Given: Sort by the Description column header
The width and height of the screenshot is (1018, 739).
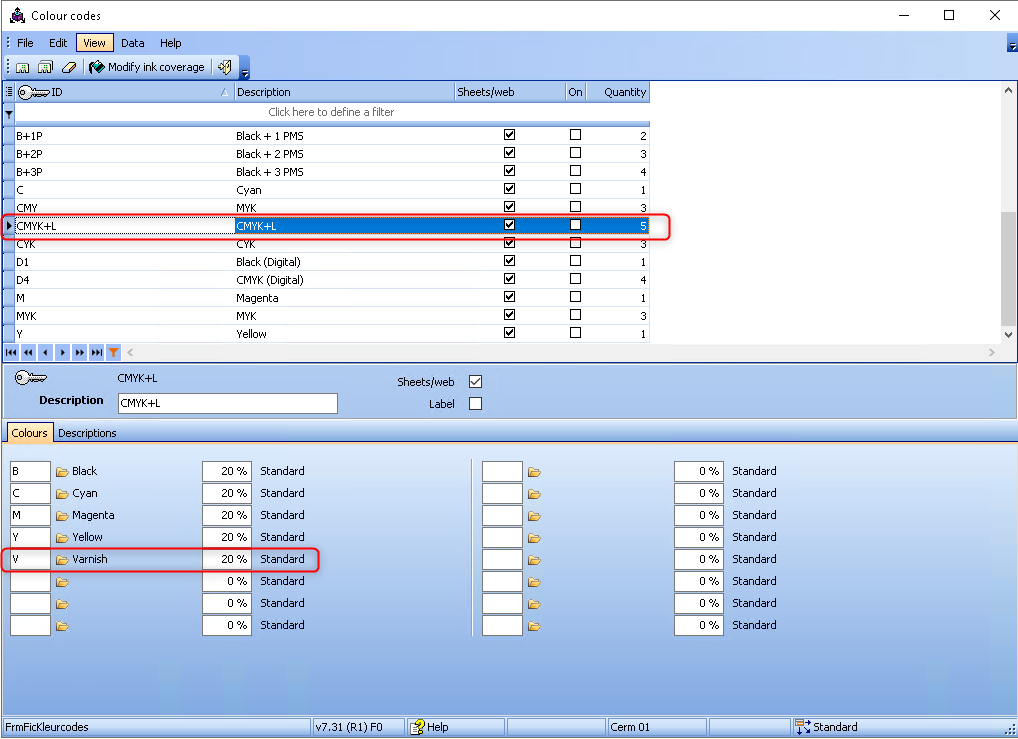Looking at the screenshot, I should (x=344, y=92).
